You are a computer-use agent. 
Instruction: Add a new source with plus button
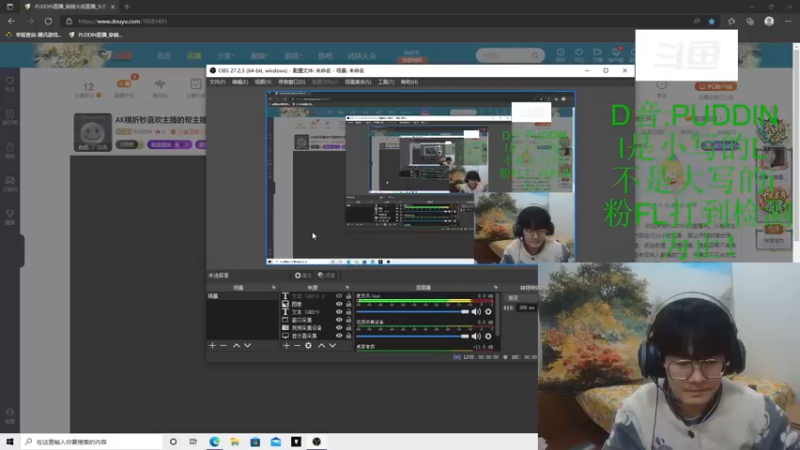pos(286,345)
